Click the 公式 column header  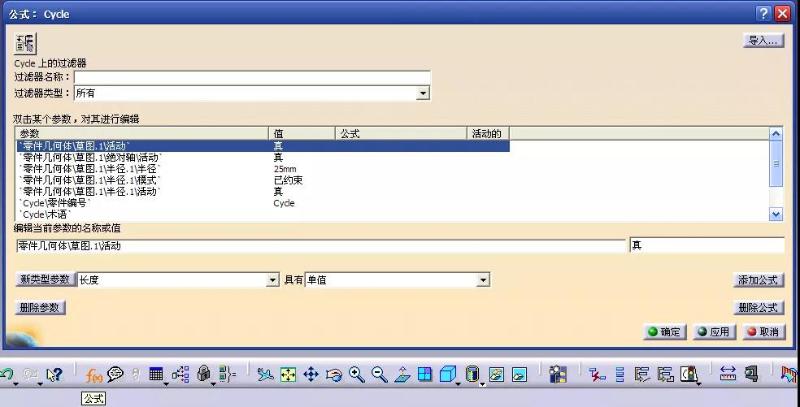coord(400,133)
